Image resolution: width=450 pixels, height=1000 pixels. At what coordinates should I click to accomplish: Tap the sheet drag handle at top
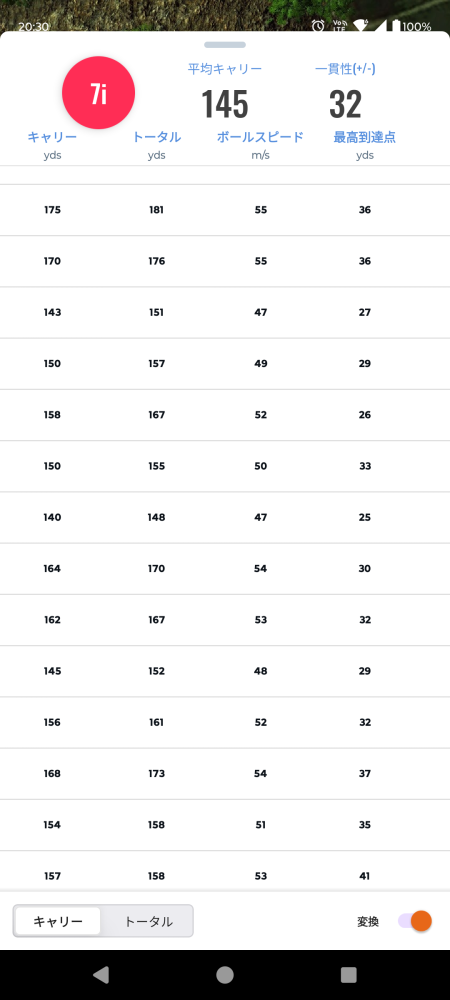[225, 45]
